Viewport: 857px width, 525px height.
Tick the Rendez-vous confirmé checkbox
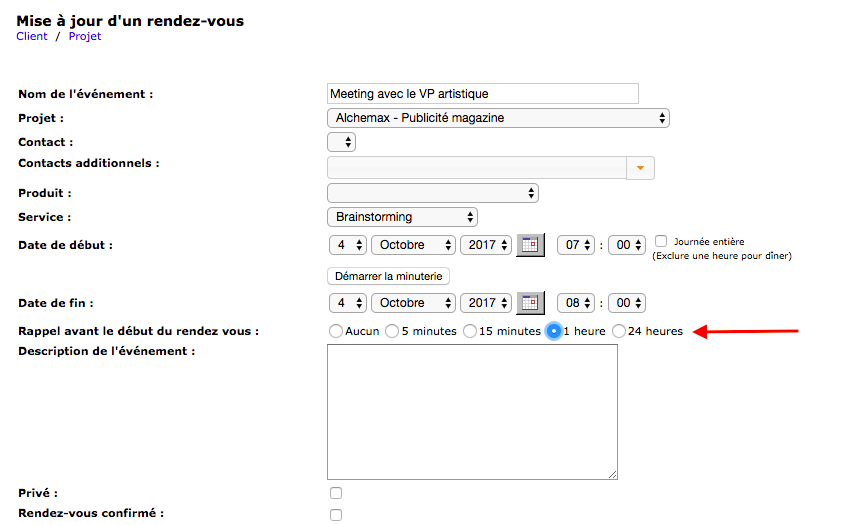(336, 515)
